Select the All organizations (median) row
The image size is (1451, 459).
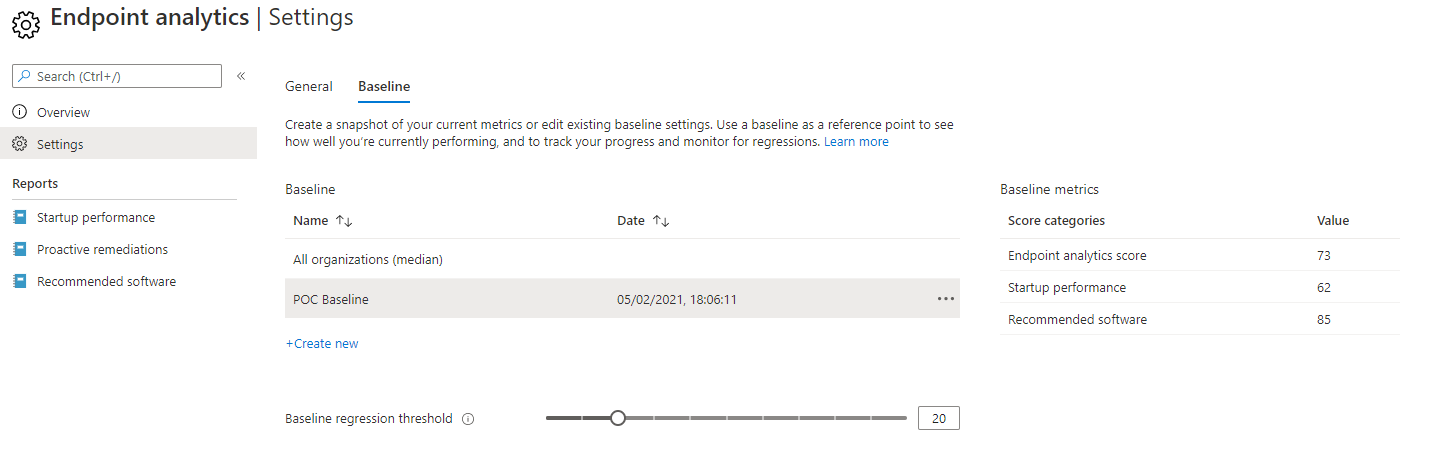(x=622, y=259)
